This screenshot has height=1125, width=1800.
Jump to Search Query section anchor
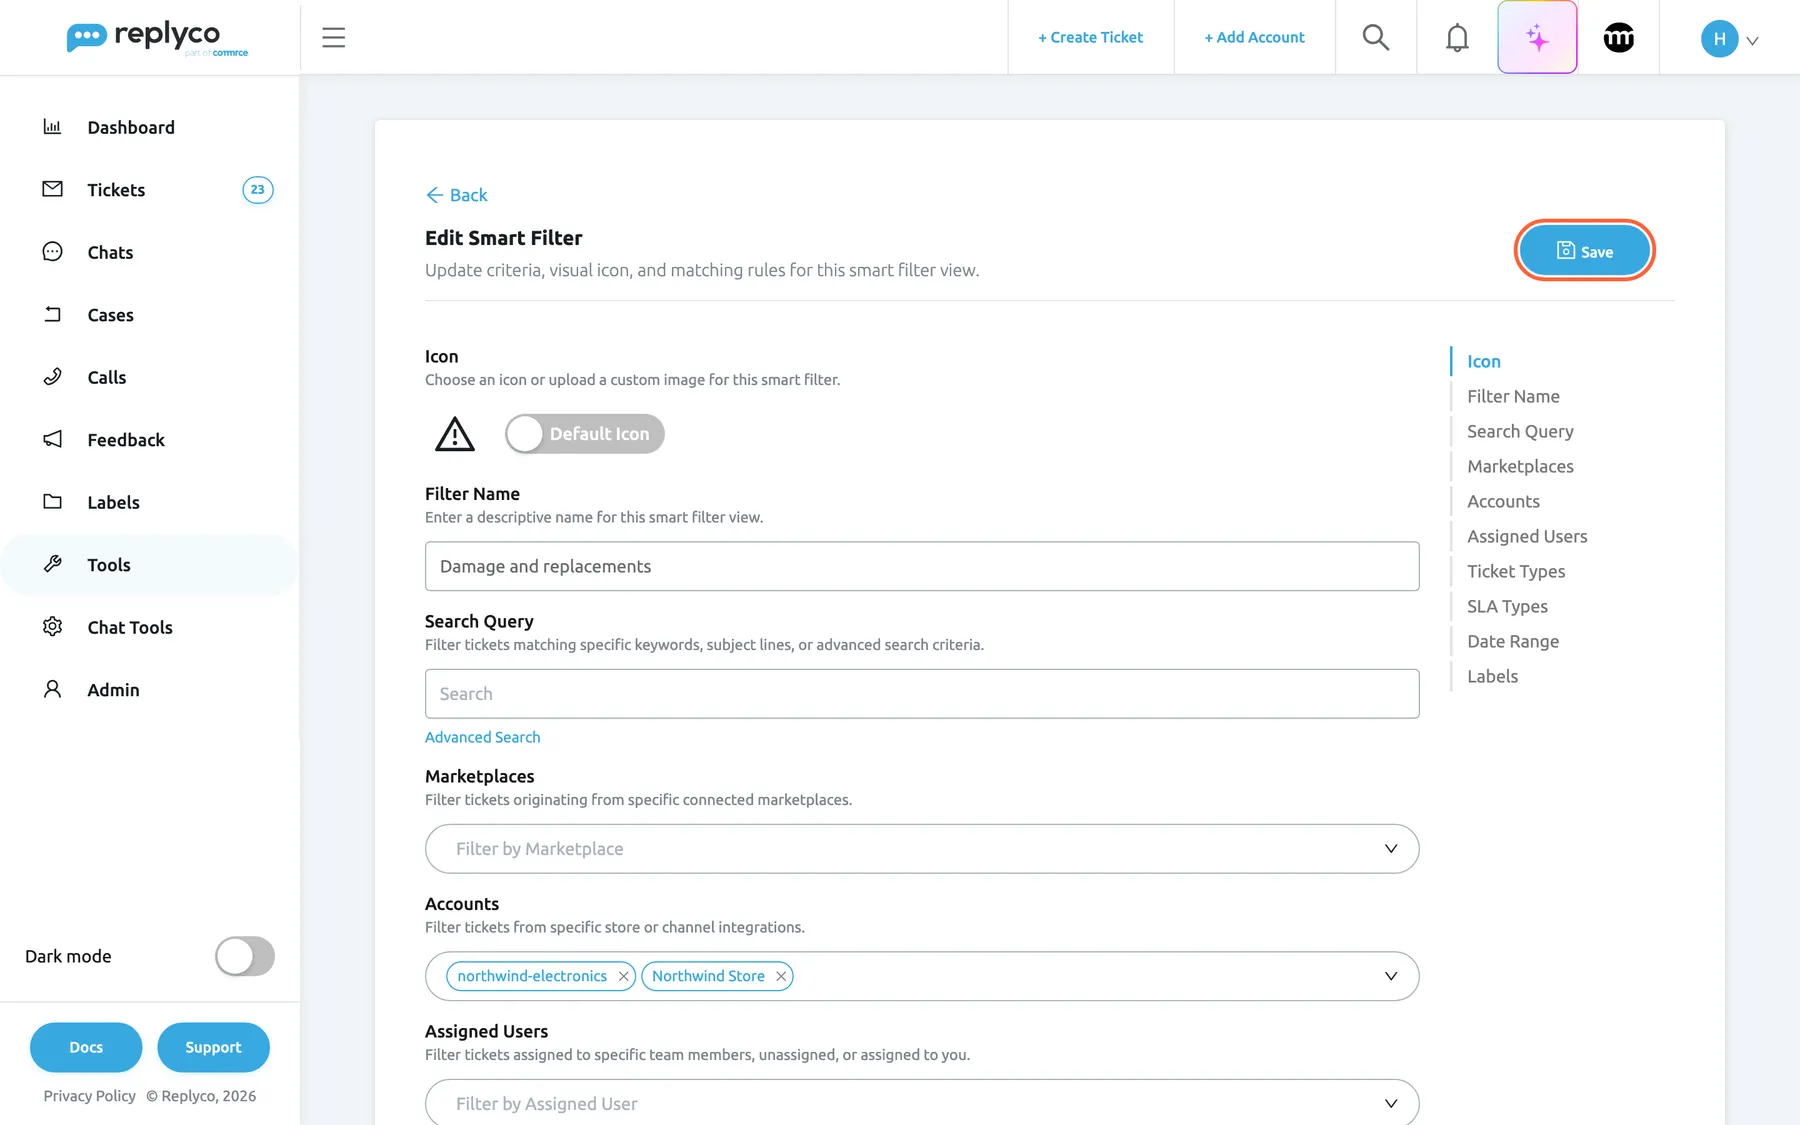(1520, 432)
